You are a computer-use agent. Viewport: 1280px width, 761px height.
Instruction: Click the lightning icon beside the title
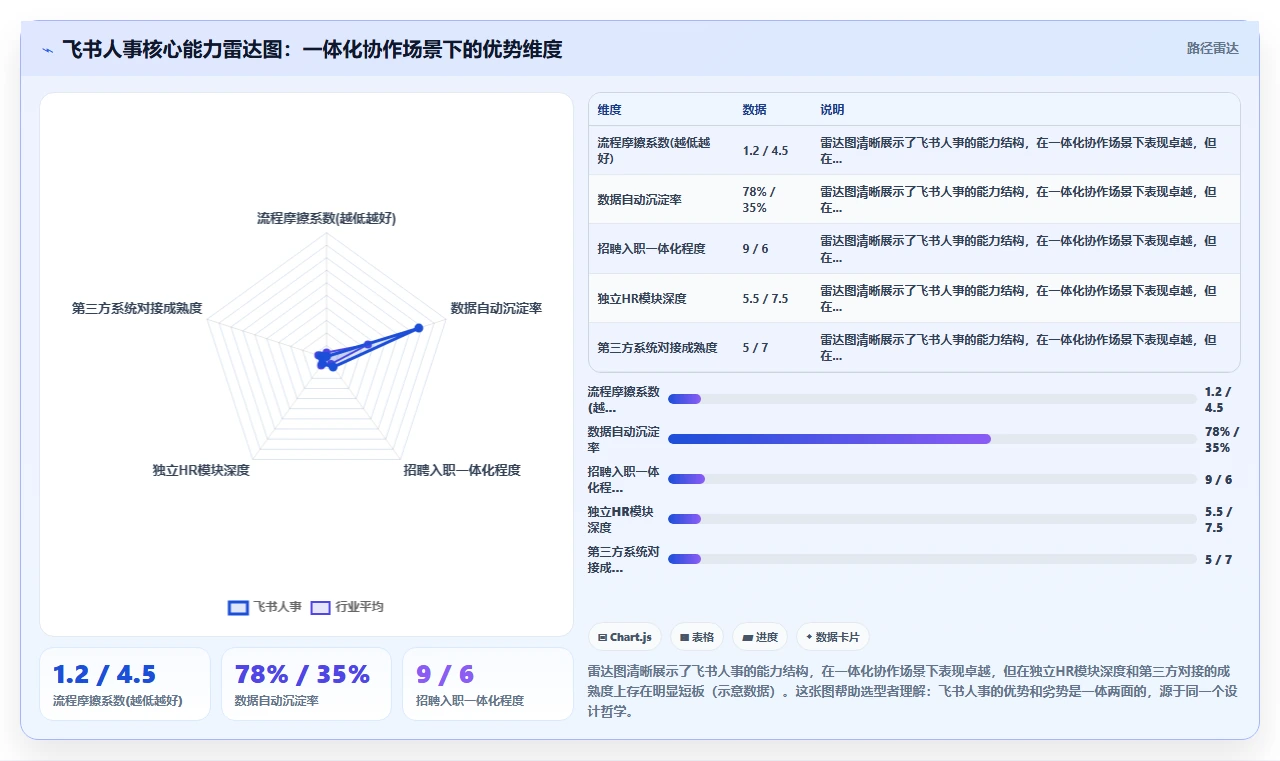pos(47,49)
